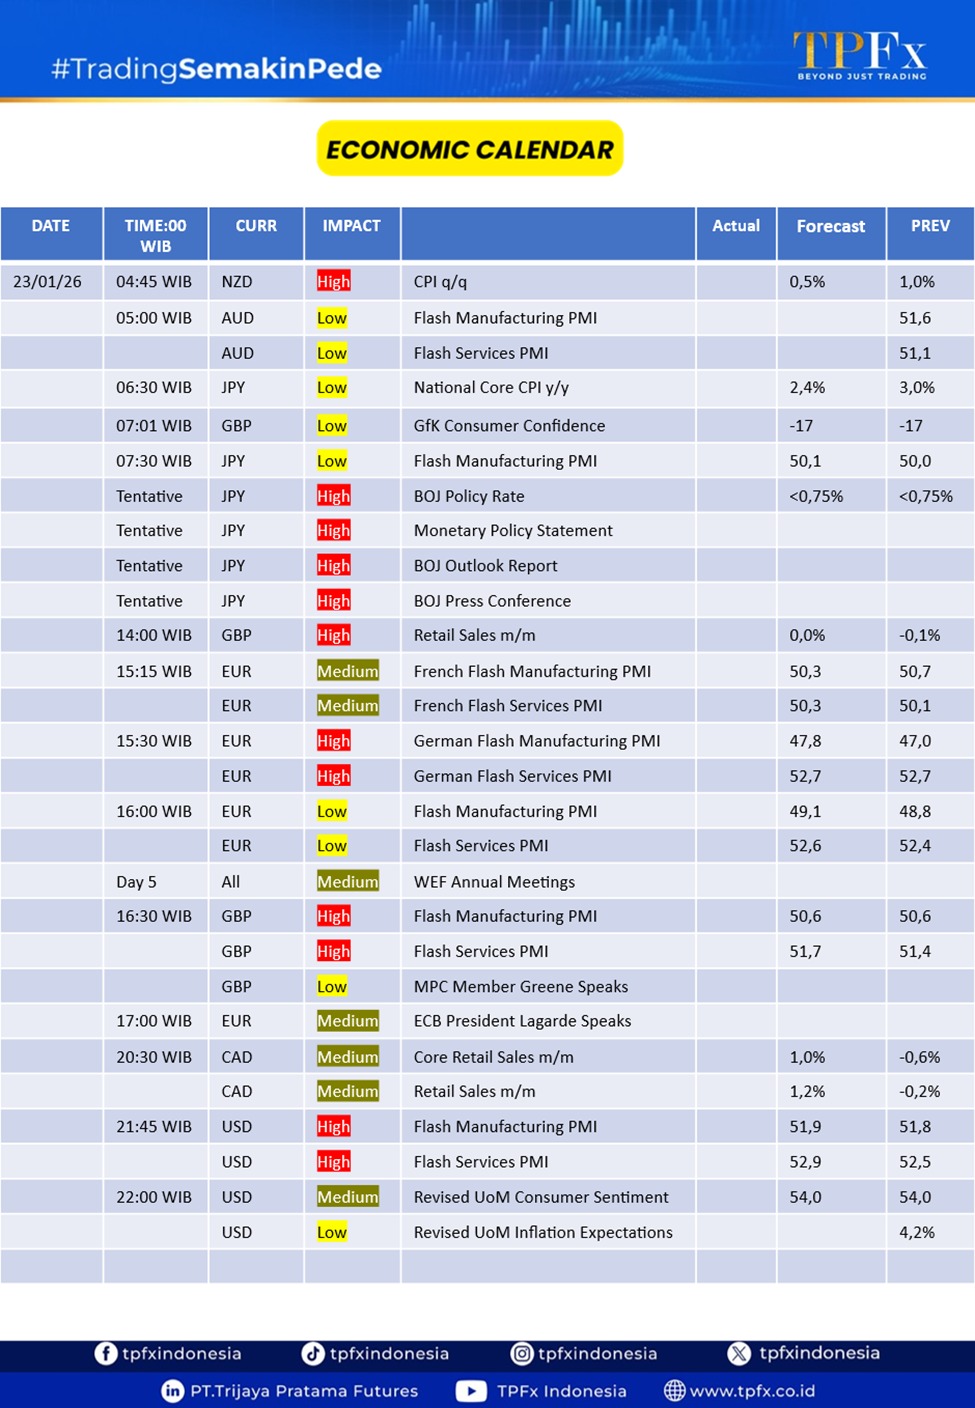Click the Economic Calendar yellow title banner
The image size is (975, 1408).
(x=470, y=149)
